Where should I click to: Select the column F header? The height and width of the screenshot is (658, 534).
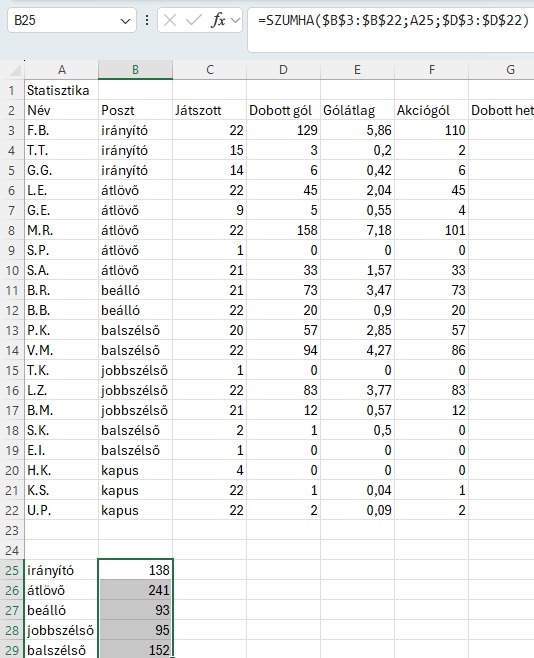[x=432, y=70]
